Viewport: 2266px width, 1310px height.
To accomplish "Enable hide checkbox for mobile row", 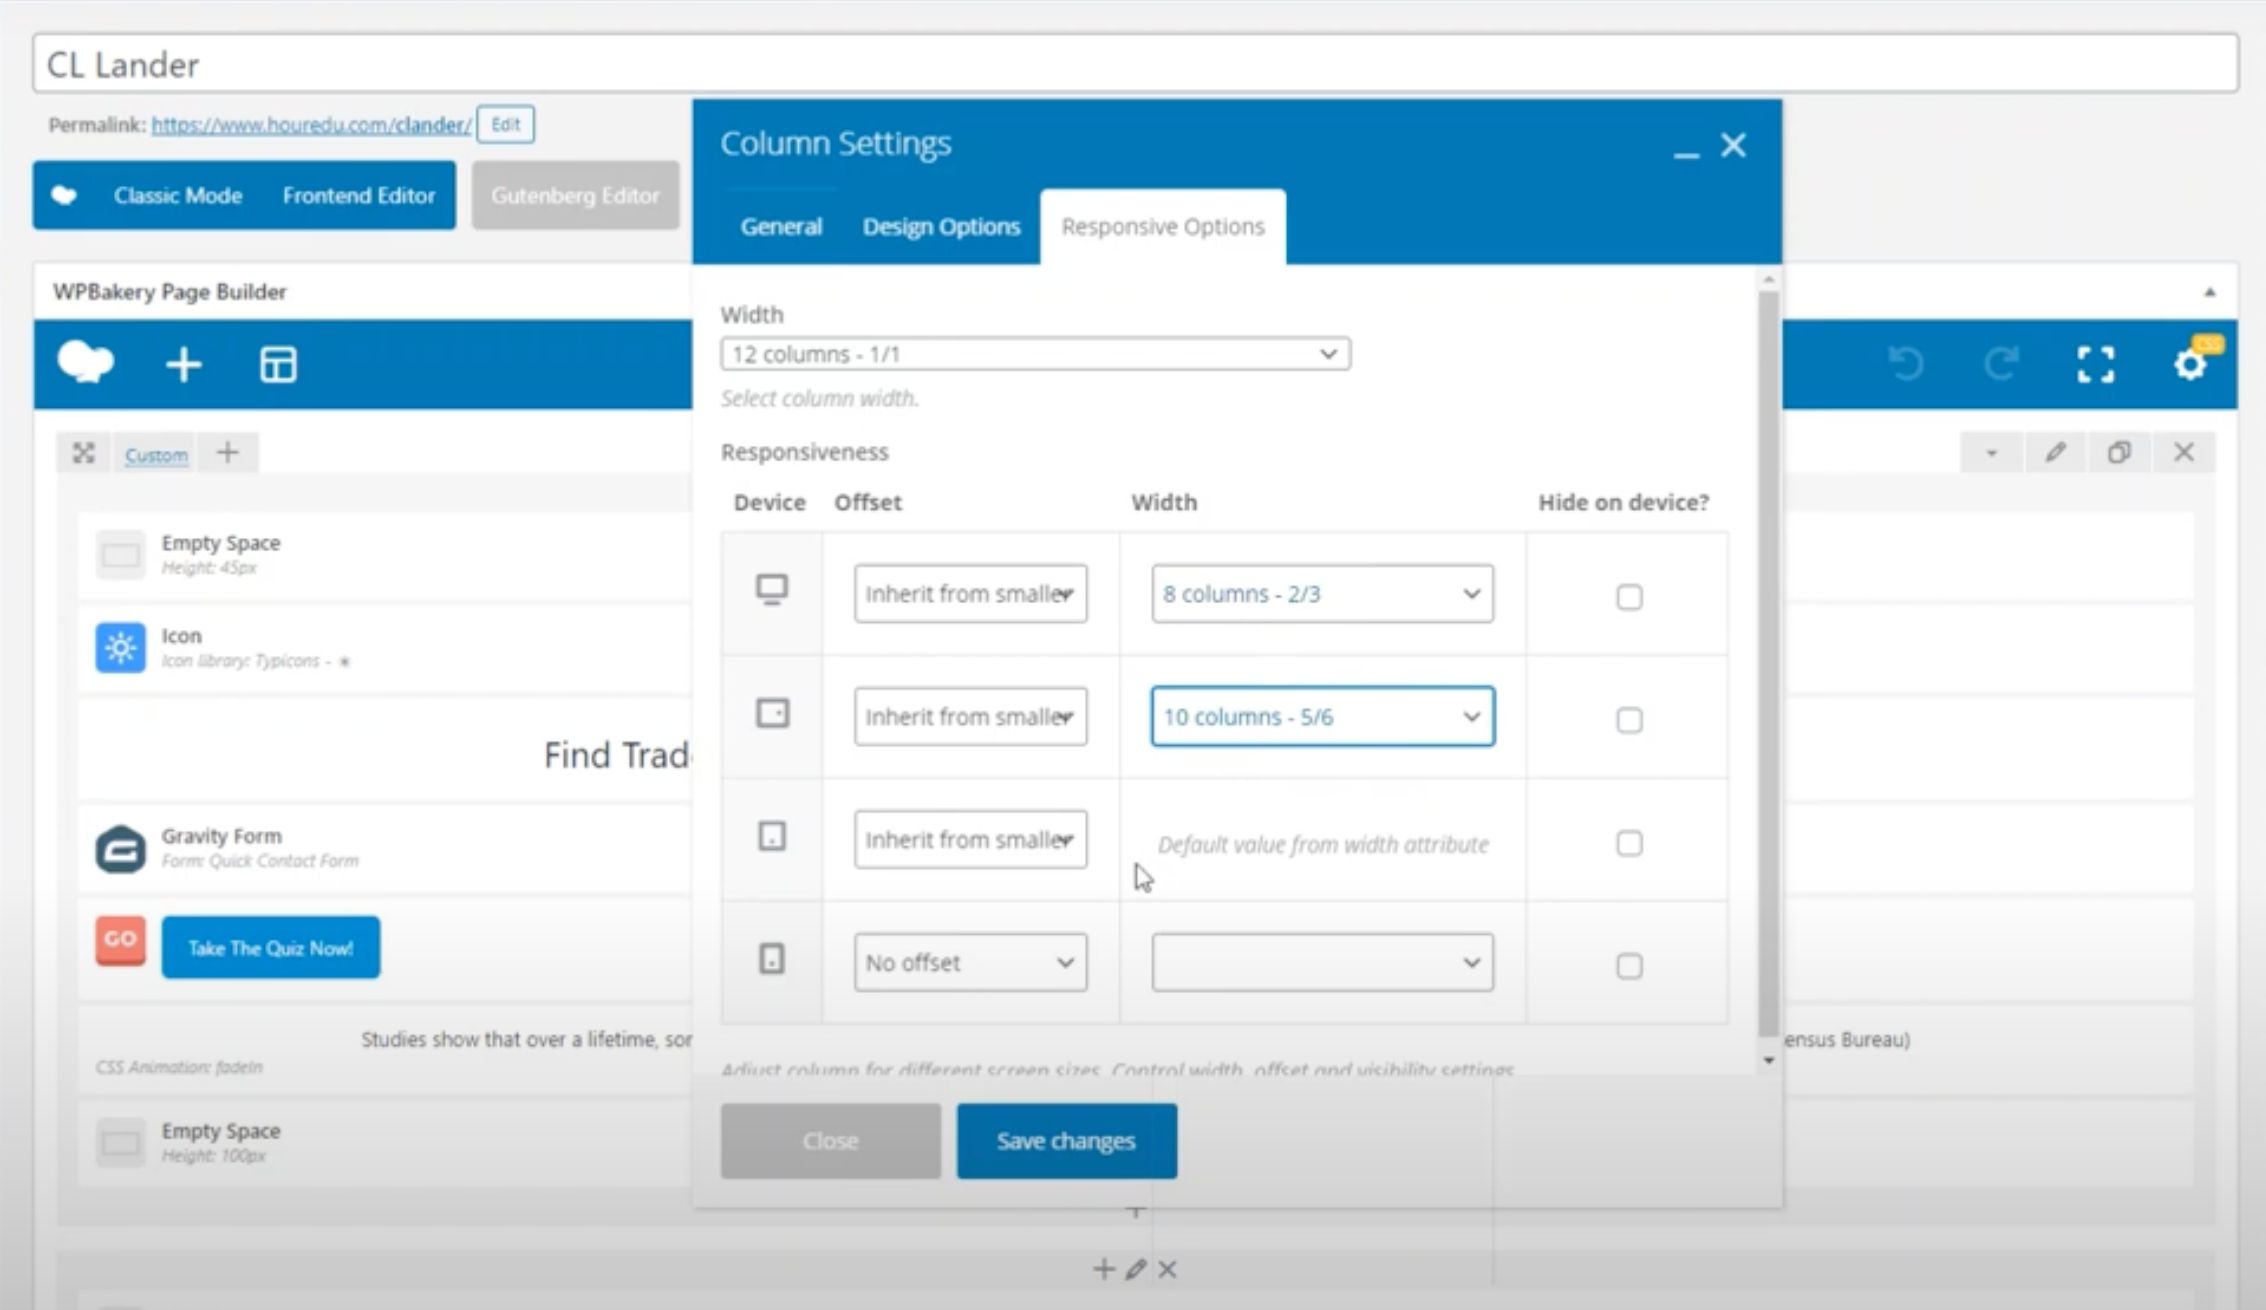I will pyautogui.click(x=1628, y=966).
